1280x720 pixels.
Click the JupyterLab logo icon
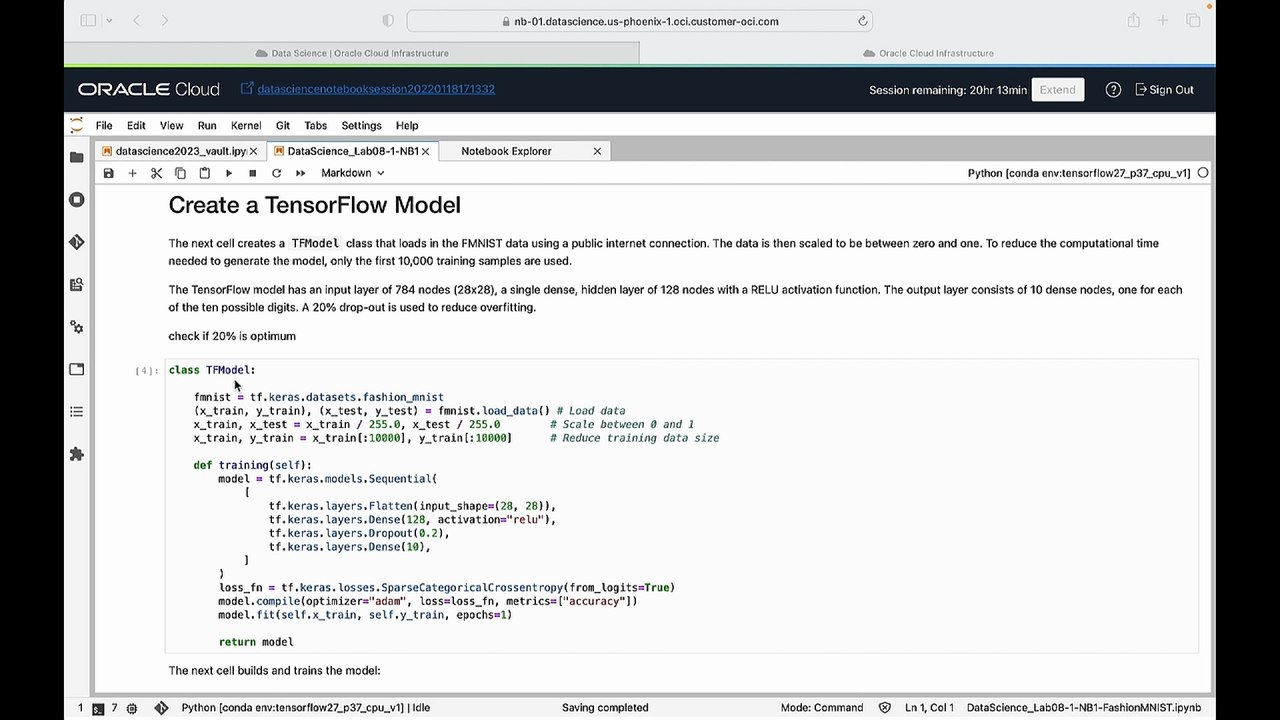tap(77, 125)
